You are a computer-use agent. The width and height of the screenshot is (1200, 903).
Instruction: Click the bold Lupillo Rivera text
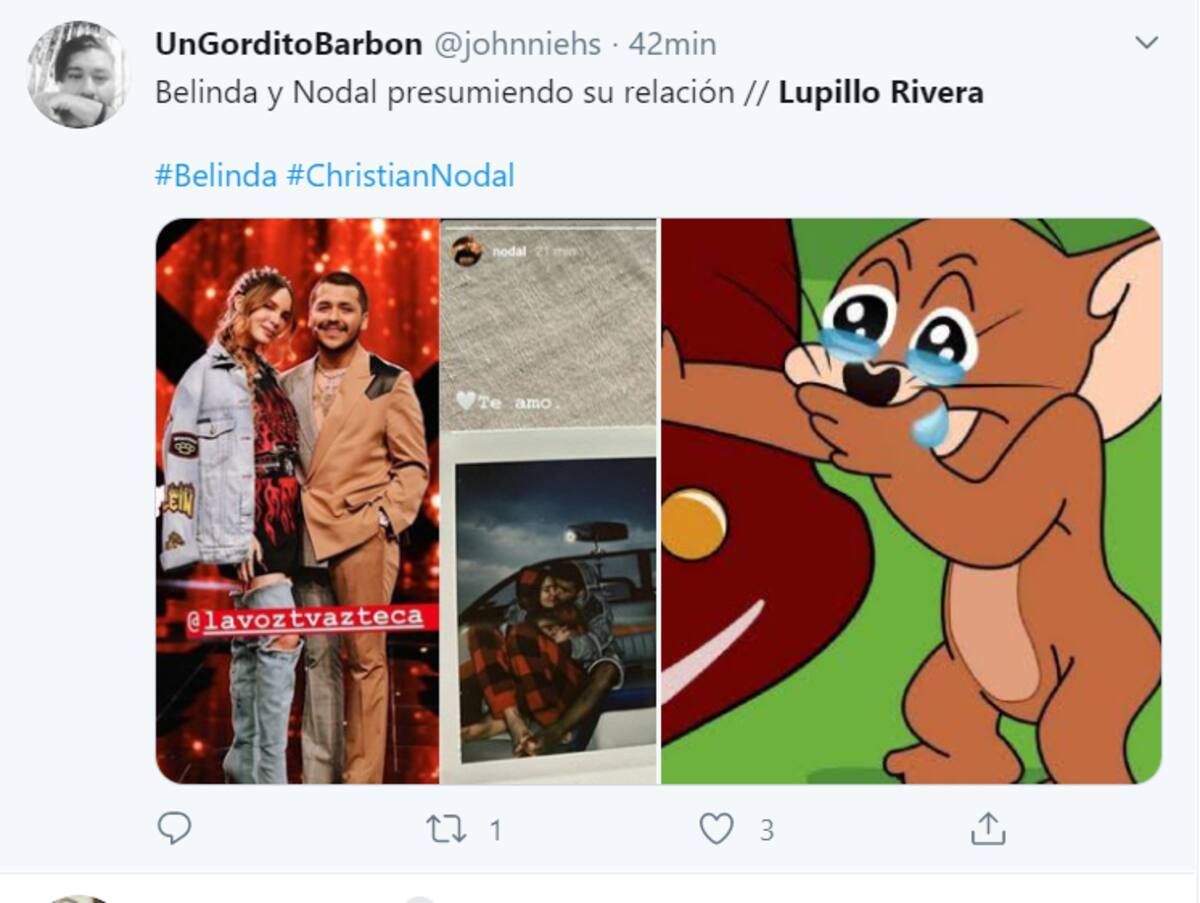[881, 93]
